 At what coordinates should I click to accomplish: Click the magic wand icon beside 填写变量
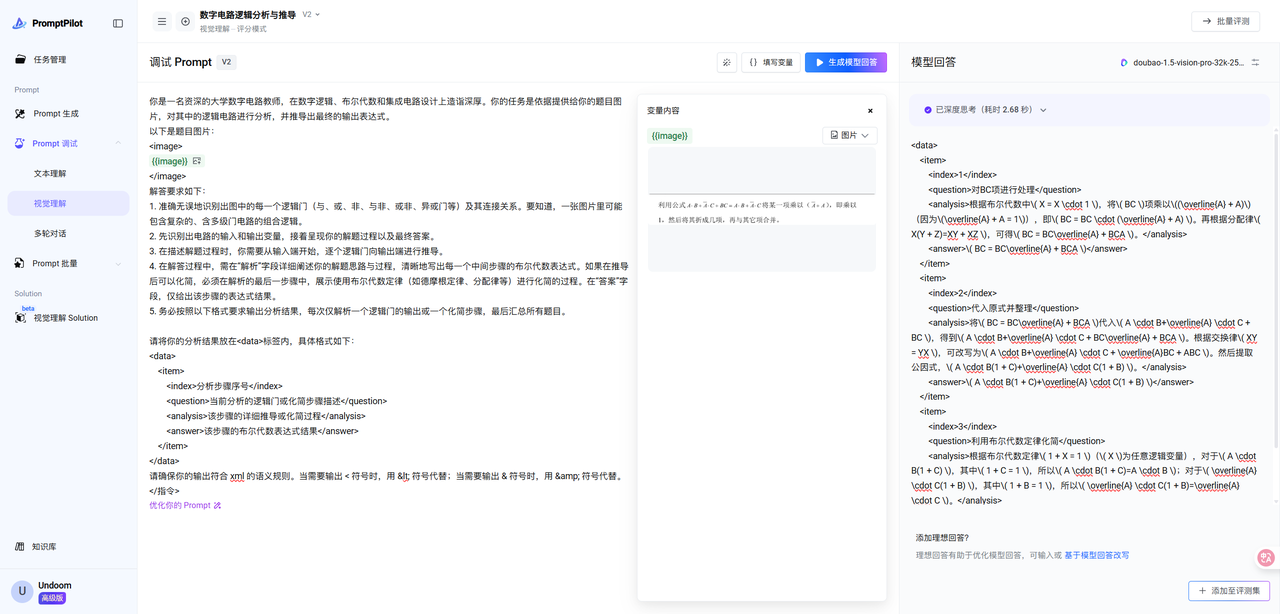coord(727,62)
